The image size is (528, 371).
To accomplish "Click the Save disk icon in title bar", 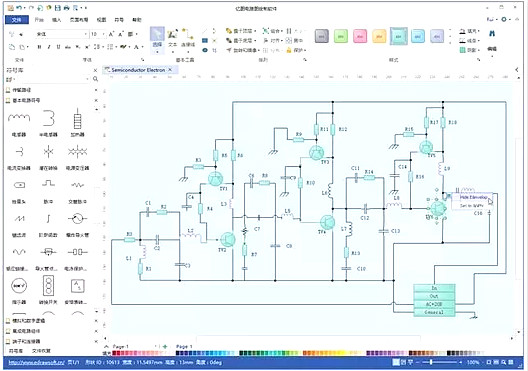I will click(x=58, y=7).
